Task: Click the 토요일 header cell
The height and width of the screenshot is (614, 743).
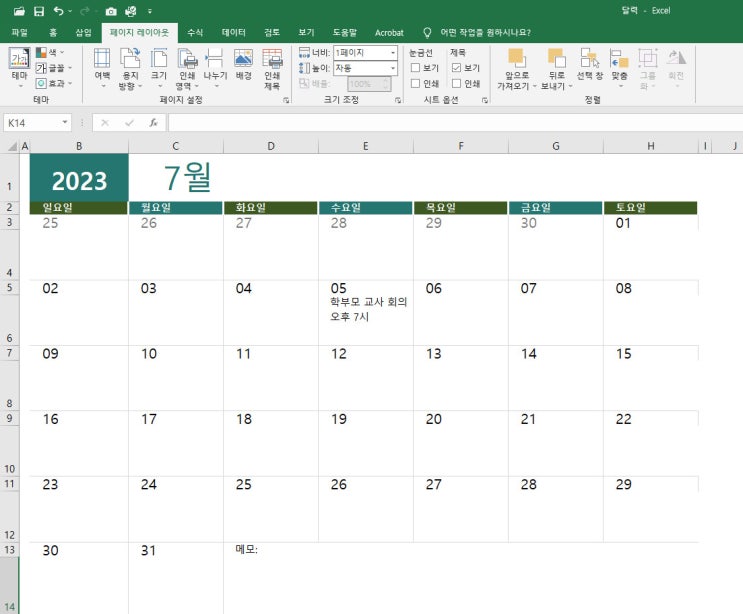Action: tap(650, 208)
